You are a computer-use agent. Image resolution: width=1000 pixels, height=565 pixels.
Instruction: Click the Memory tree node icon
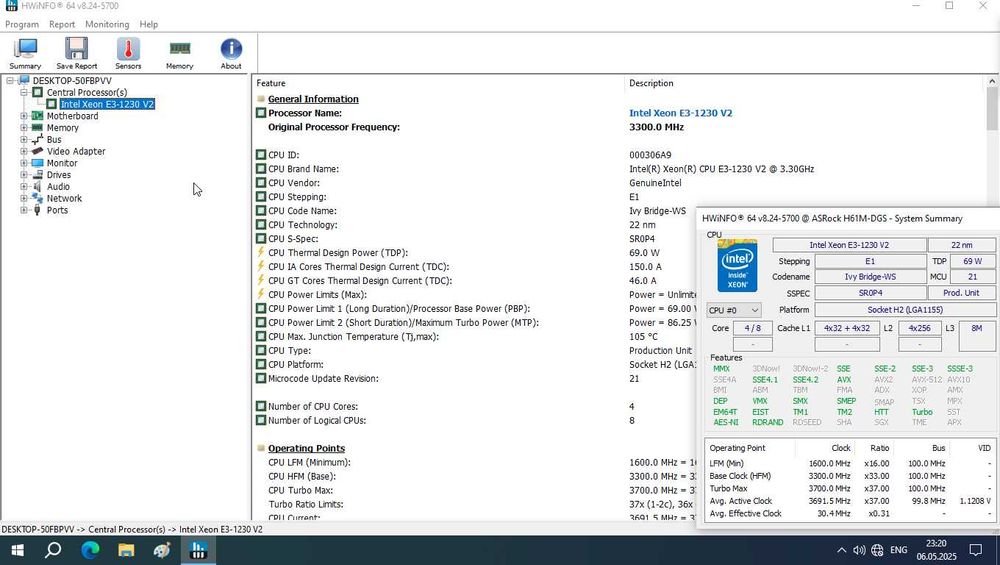coord(38,128)
